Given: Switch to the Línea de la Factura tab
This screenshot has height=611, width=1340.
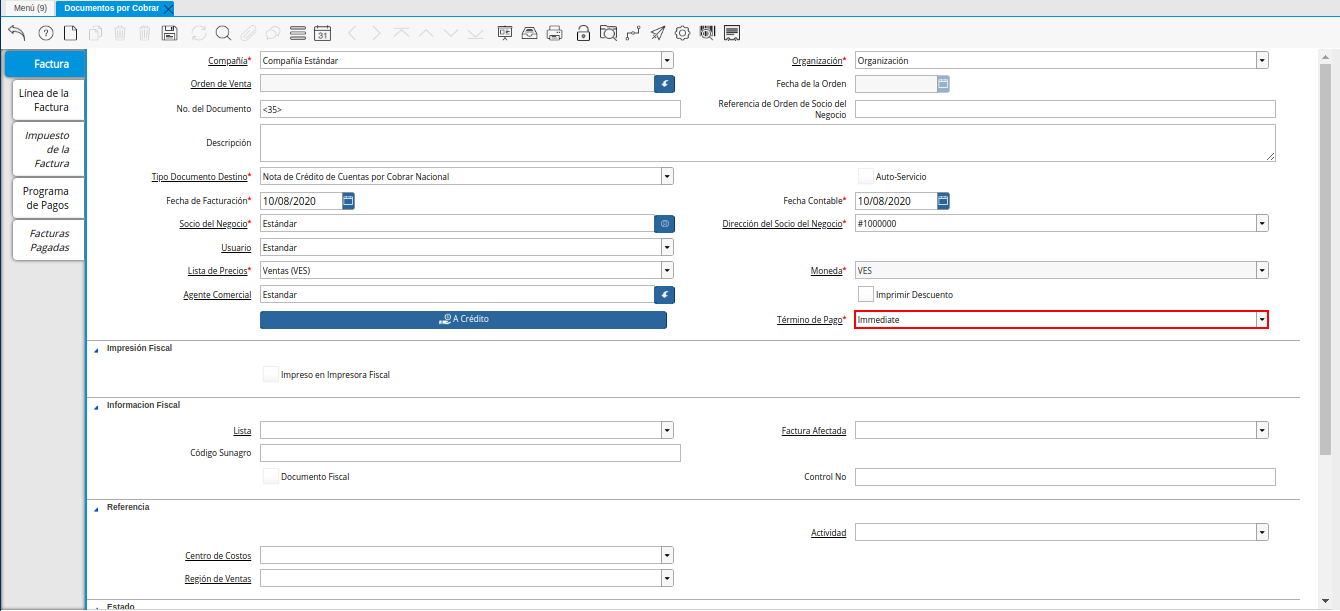Looking at the screenshot, I should pyautogui.click(x=44, y=100).
